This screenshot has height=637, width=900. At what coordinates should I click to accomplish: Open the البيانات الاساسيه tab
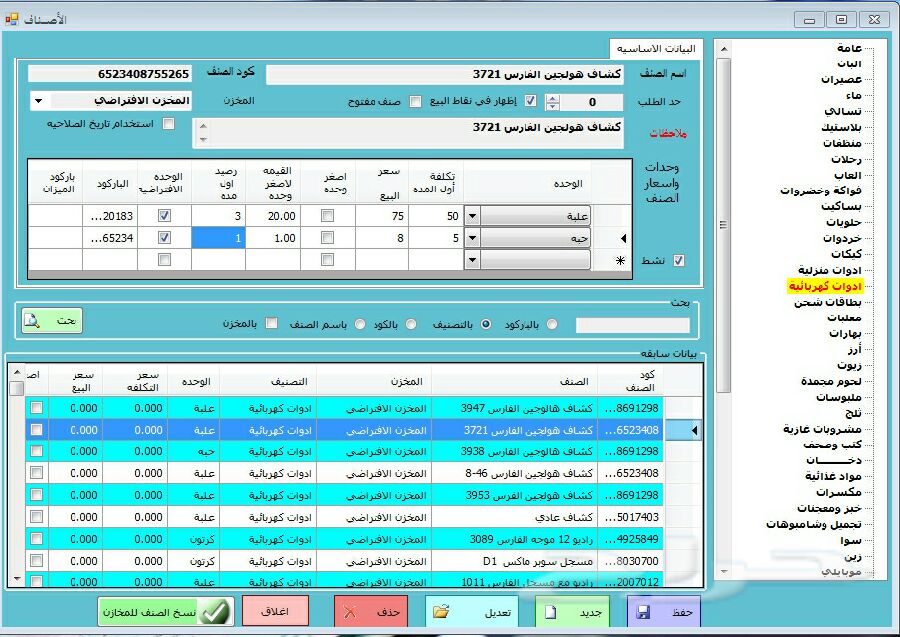click(x=655, y=48)
